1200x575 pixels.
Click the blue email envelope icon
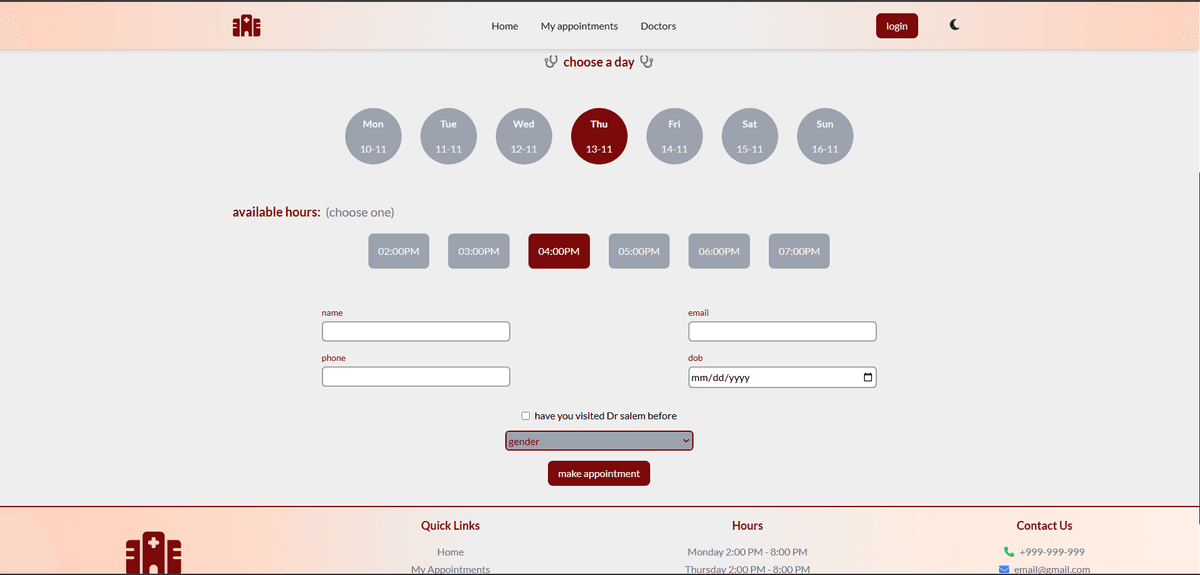tap(1004, 569)
